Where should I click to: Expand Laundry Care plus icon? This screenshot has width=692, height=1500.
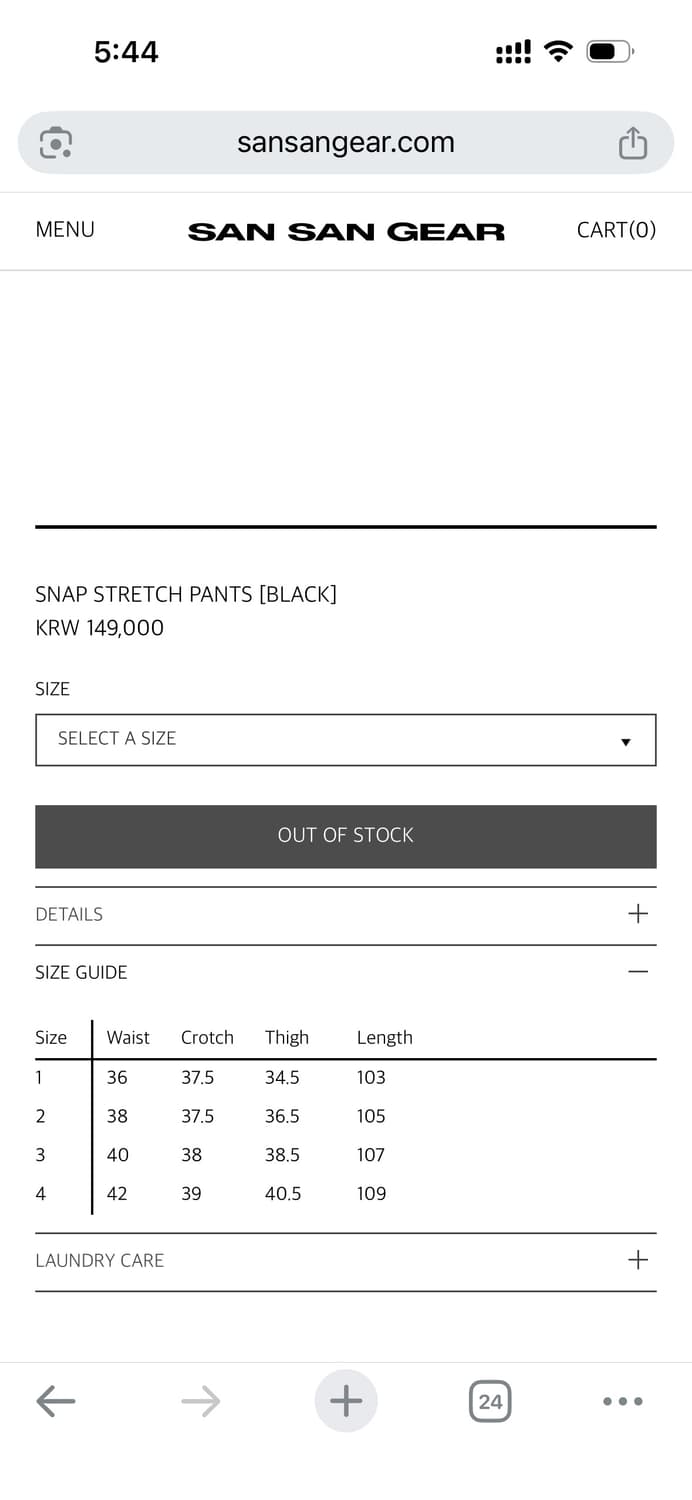click(638, 1260)
